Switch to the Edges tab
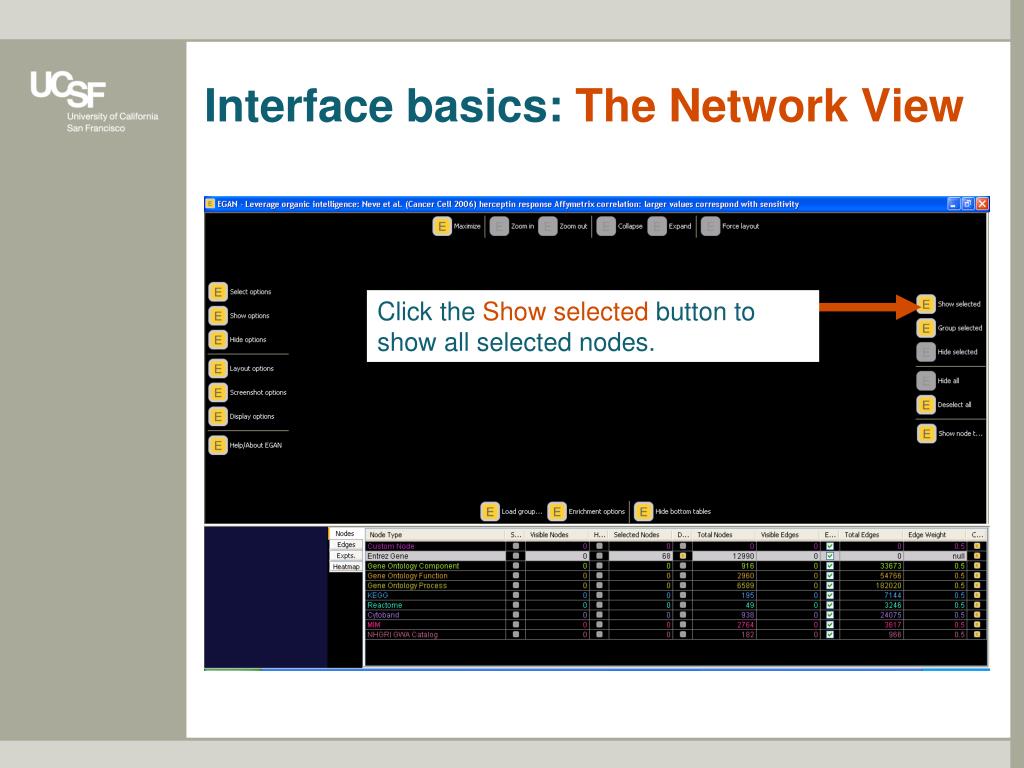 tap(346, 545)
